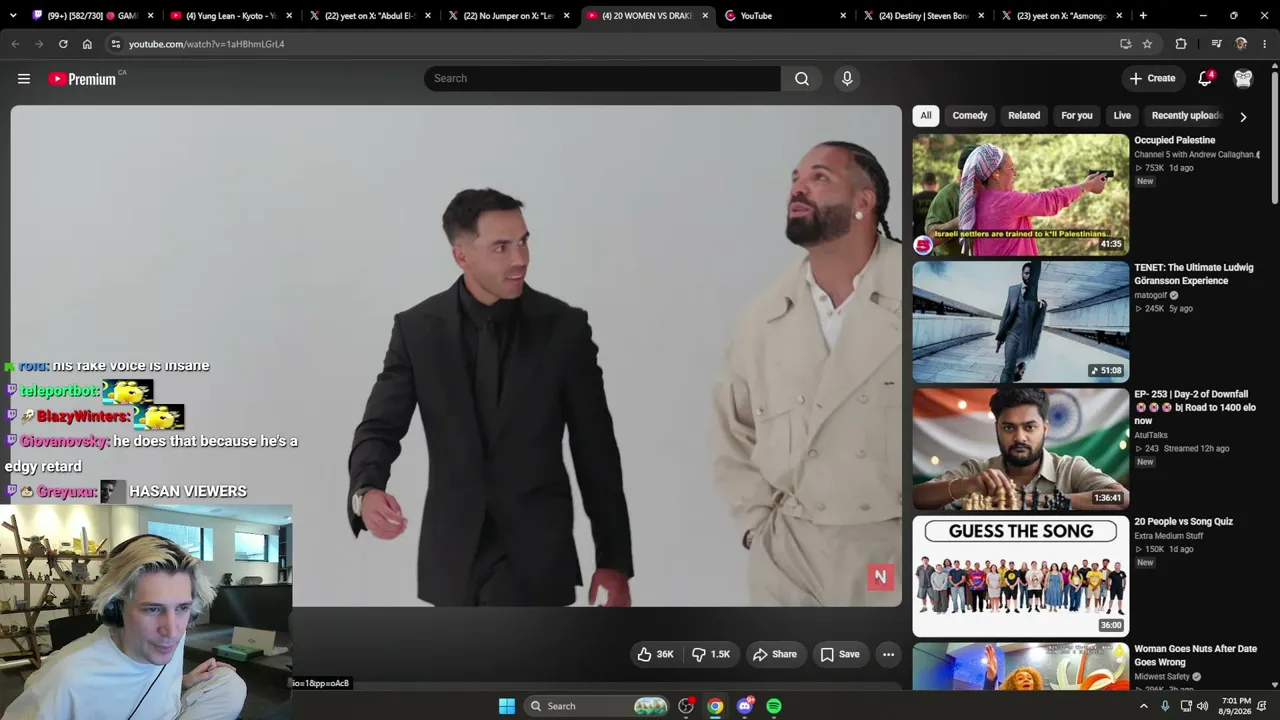Select the For you filter chip
The image size is (1280, 720).
[1077, 116]
